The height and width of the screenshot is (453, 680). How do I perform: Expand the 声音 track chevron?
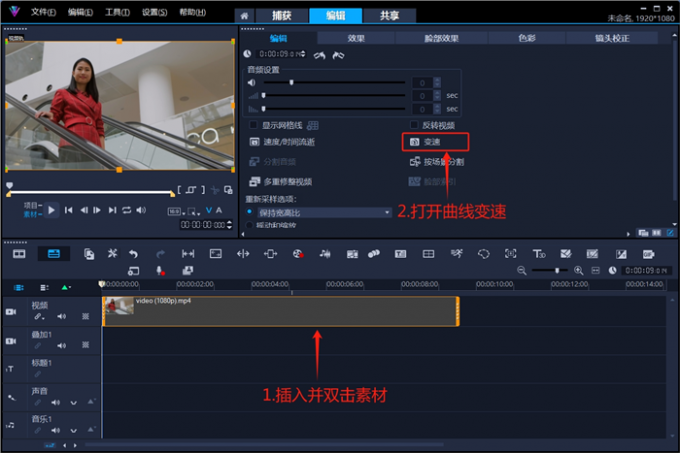pyautogui.click(x=74, y=403)
